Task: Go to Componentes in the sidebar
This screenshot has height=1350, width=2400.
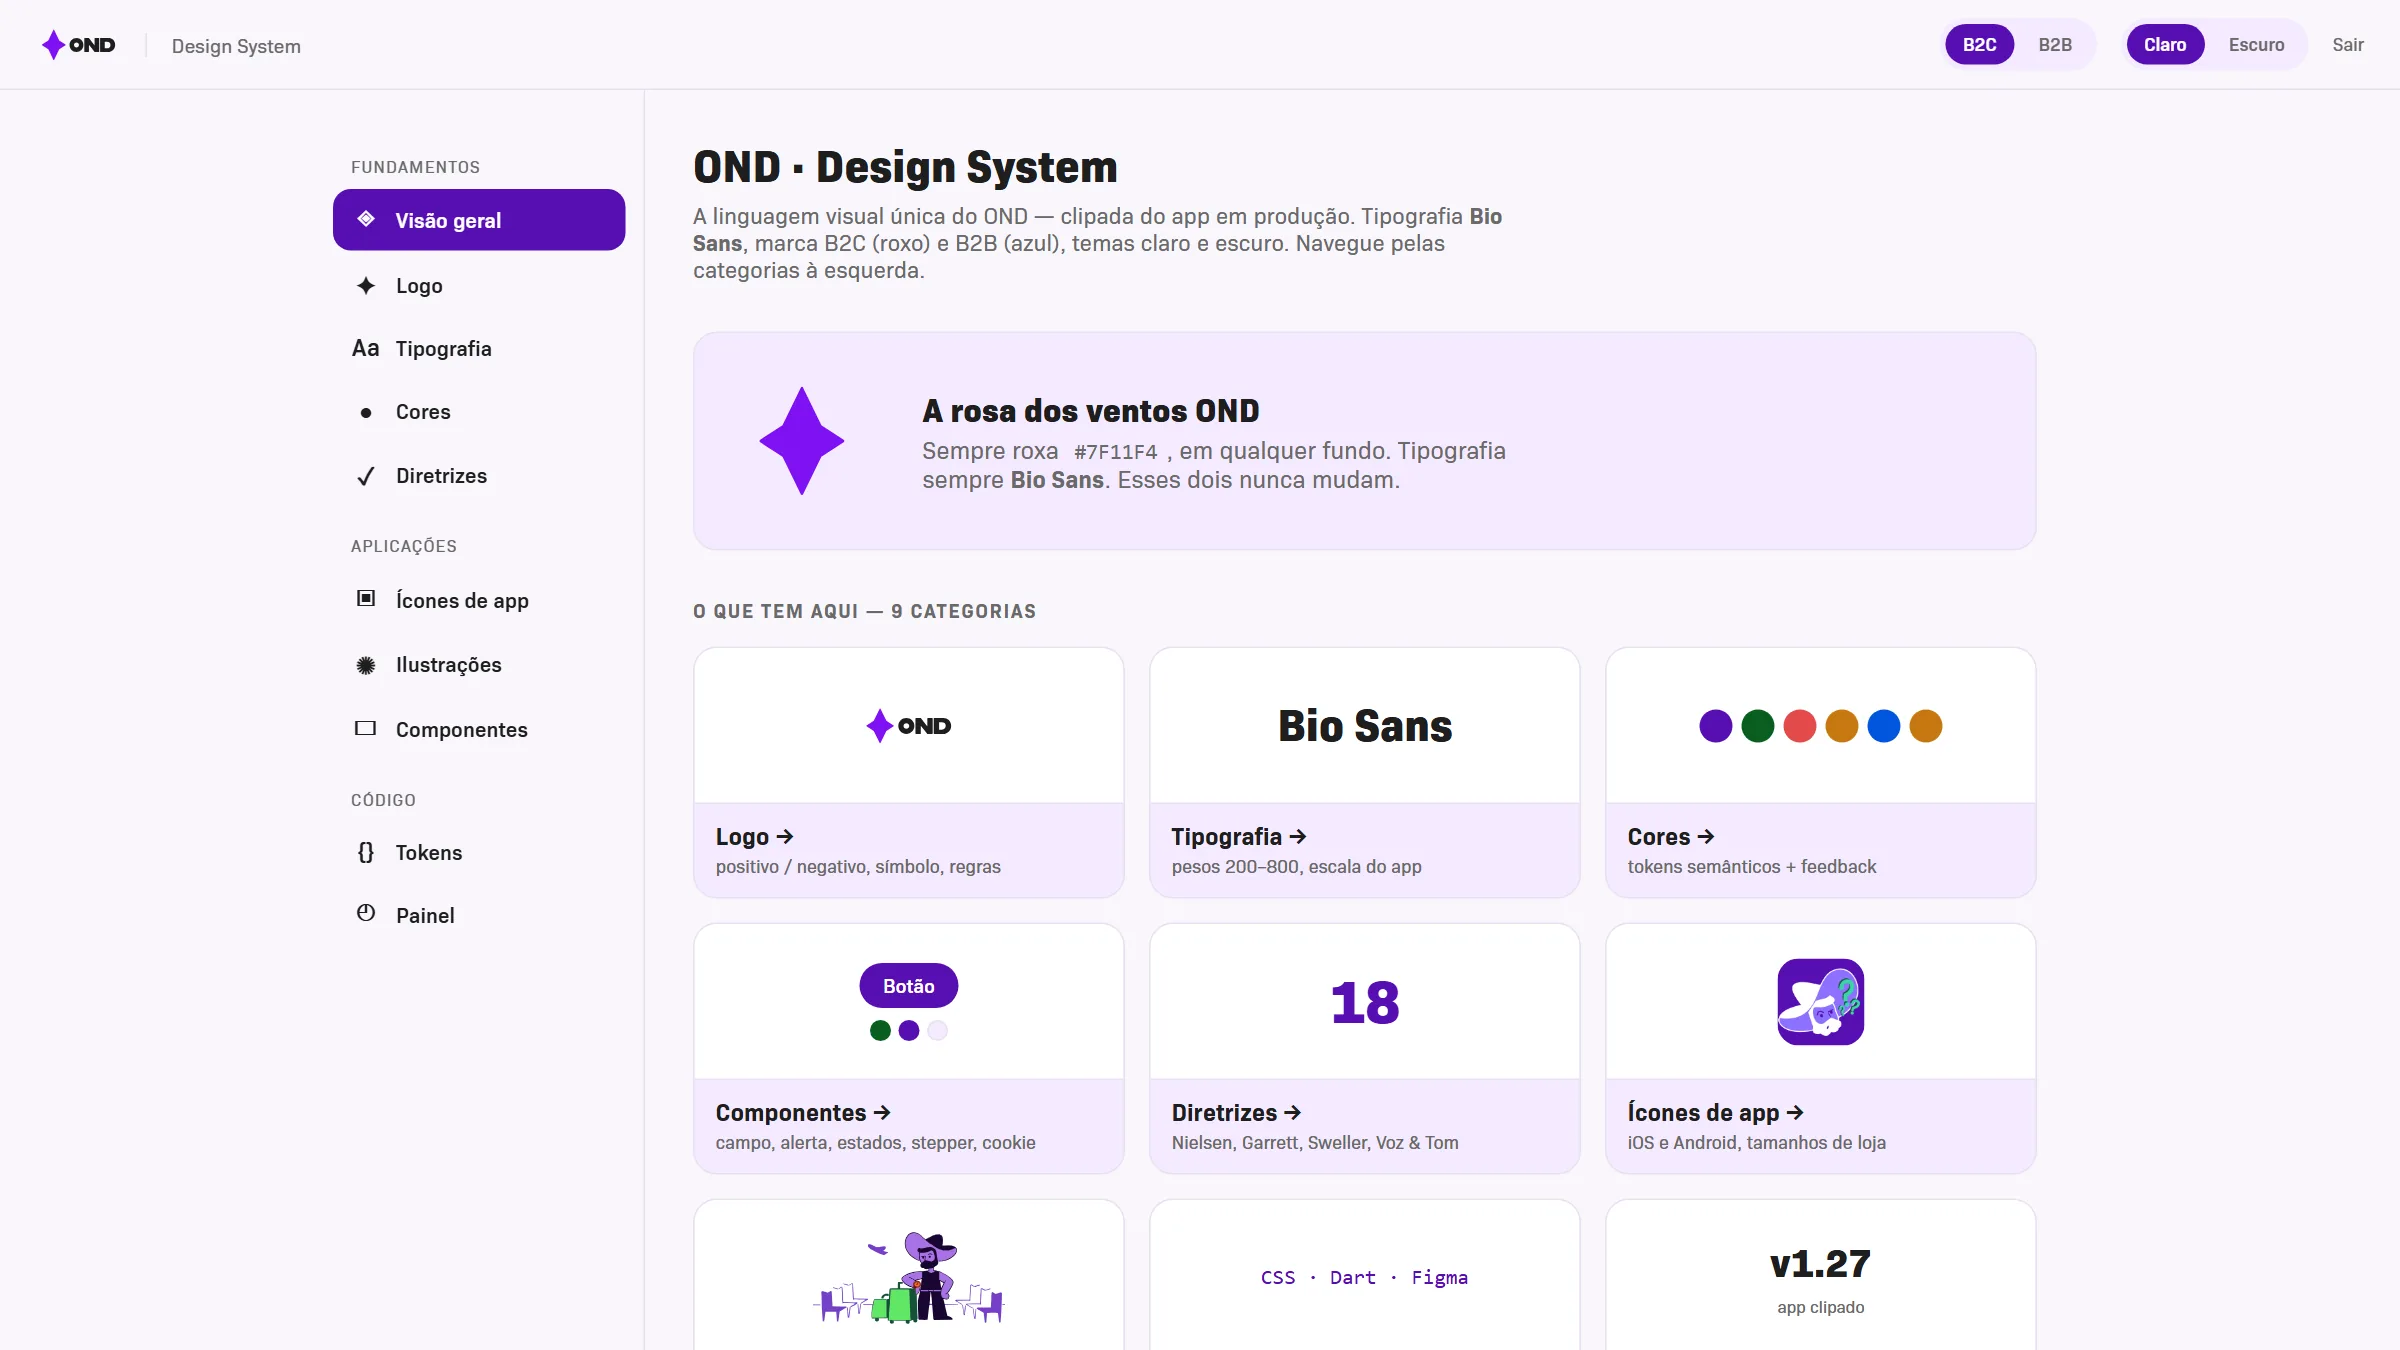Action: 479,730
